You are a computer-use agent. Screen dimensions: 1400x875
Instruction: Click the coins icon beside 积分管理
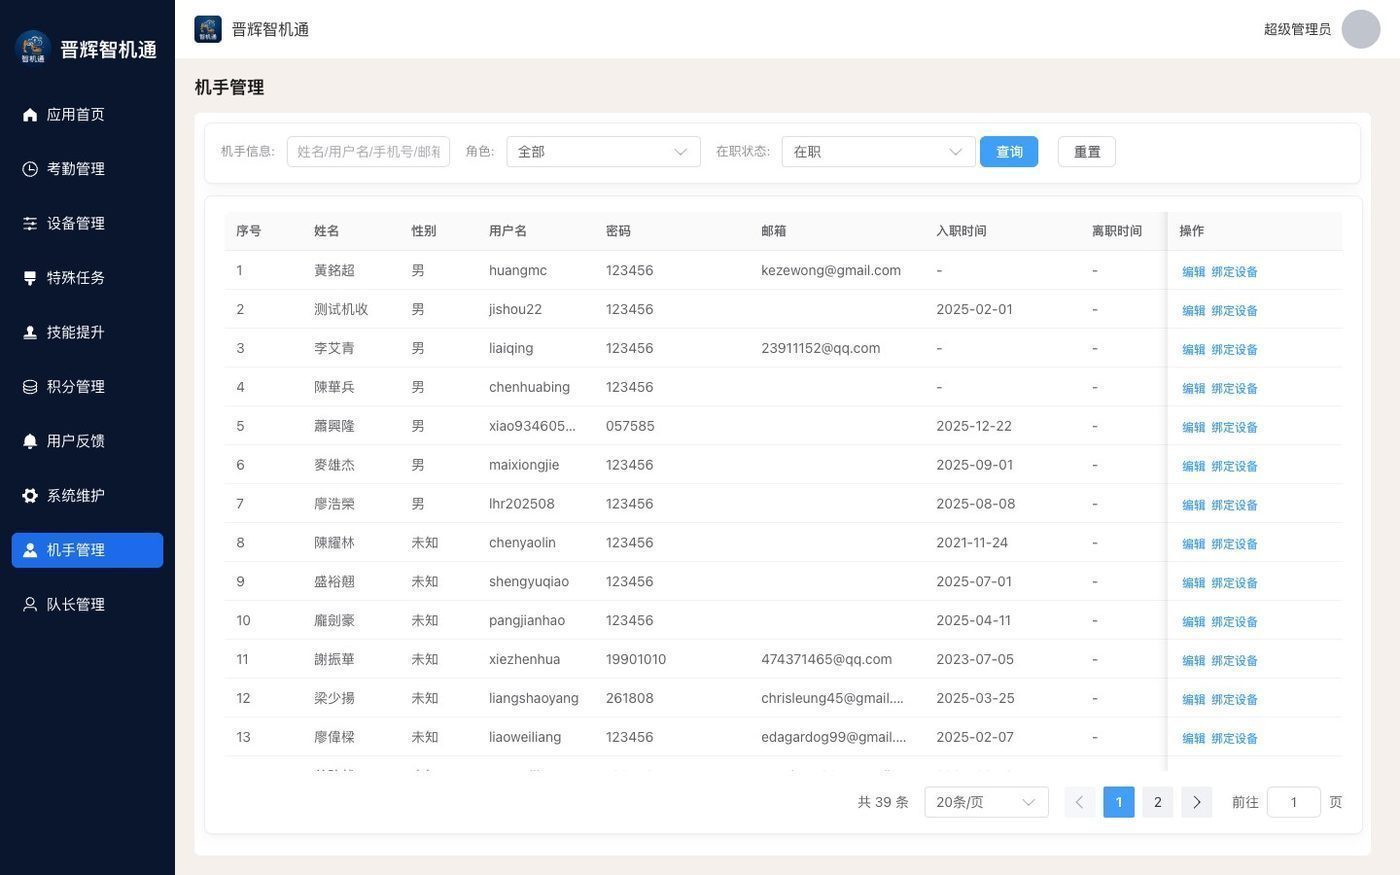coord(30,387)
